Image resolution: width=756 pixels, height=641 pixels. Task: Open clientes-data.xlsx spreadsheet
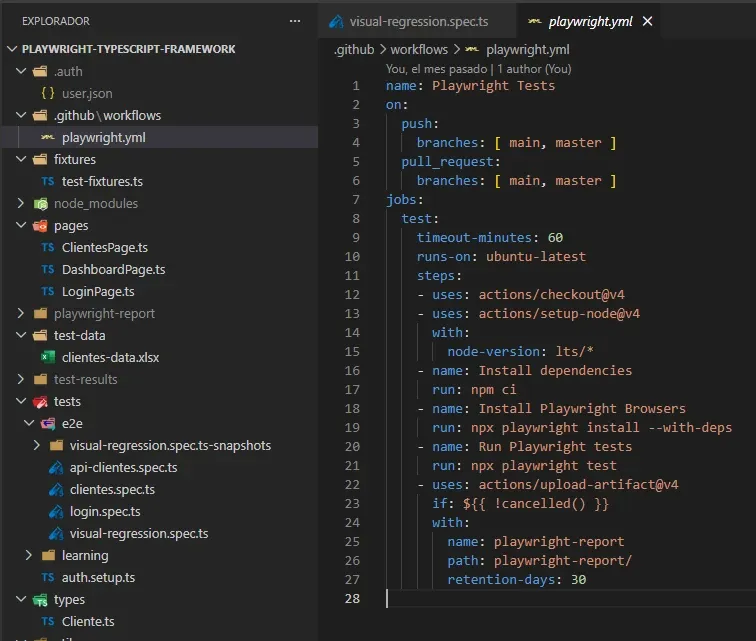(x=110, y=357)
